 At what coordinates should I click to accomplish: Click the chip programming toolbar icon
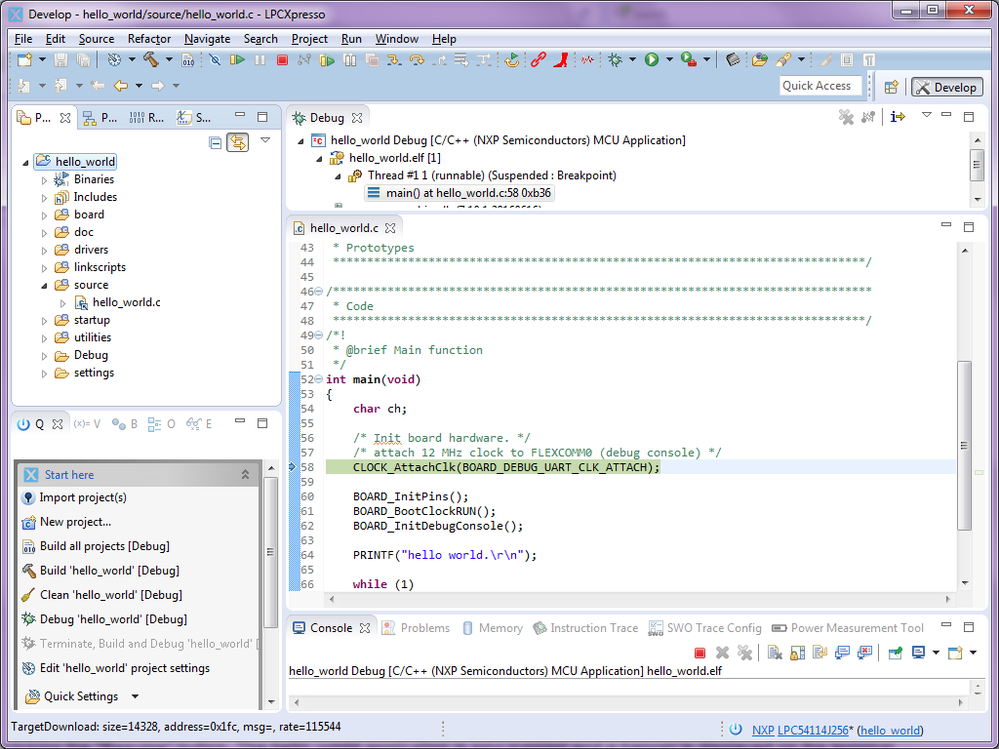coord(733,60)
